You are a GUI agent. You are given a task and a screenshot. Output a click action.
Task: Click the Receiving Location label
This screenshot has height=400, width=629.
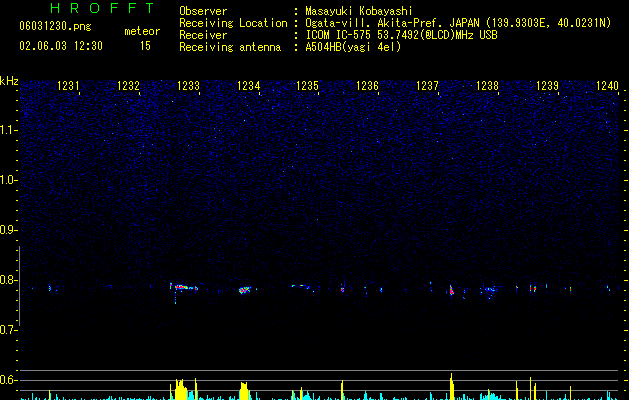(233, 23)
